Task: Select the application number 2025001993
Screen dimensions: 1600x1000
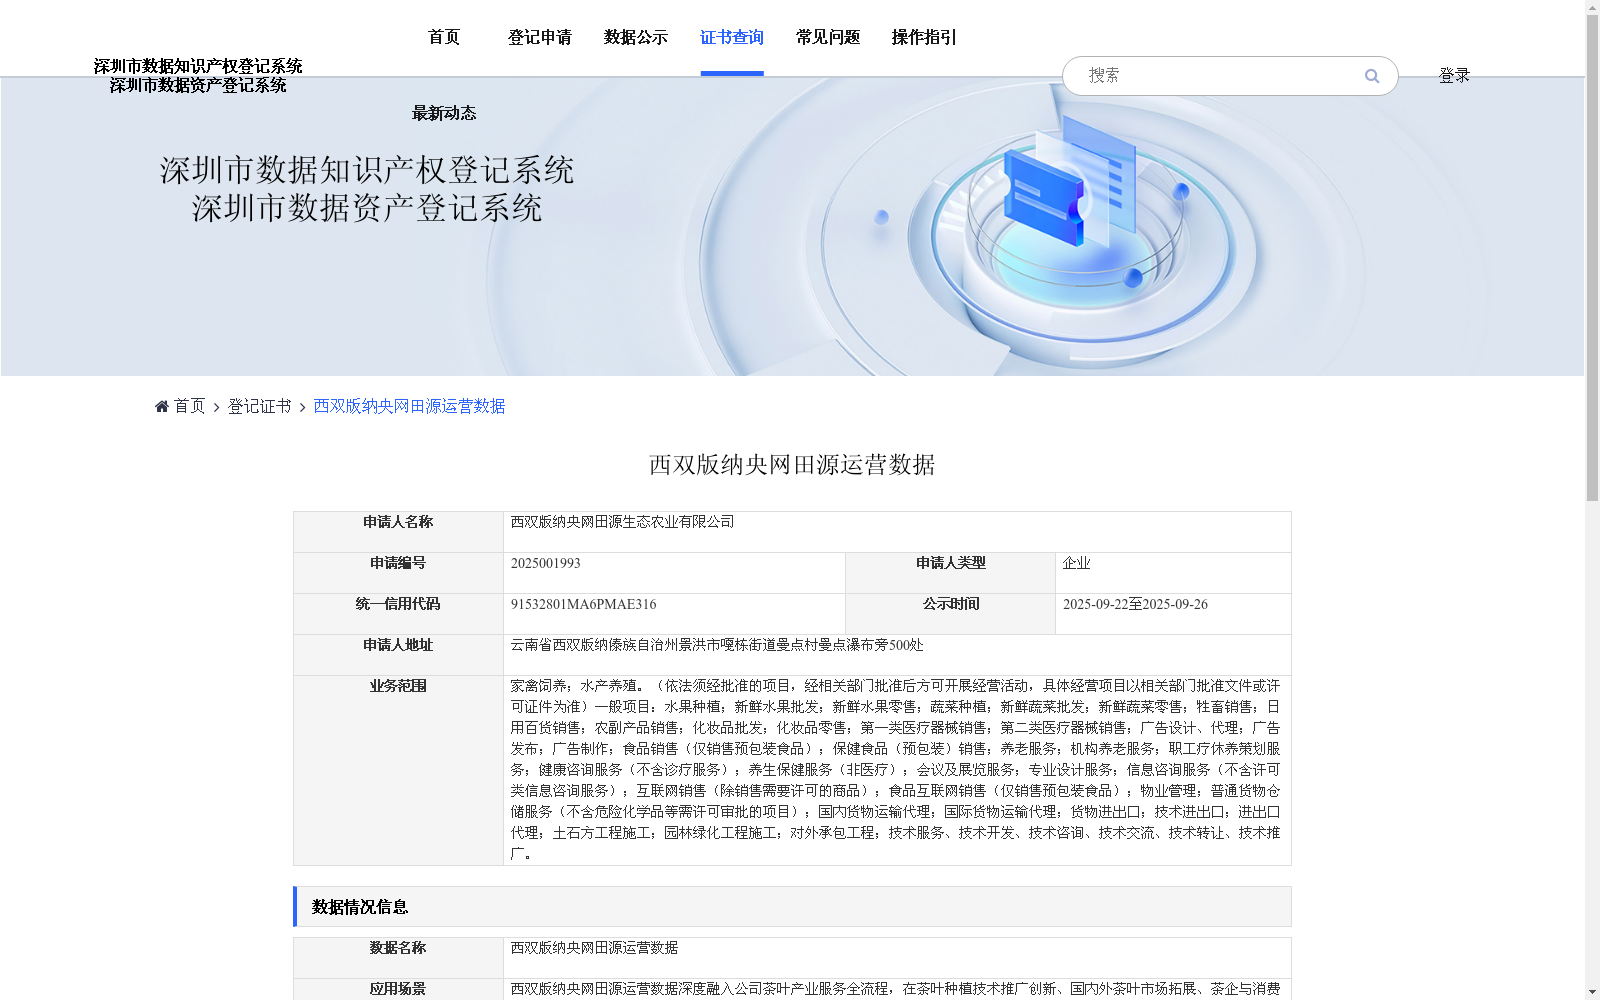Action: click(546, 563)
